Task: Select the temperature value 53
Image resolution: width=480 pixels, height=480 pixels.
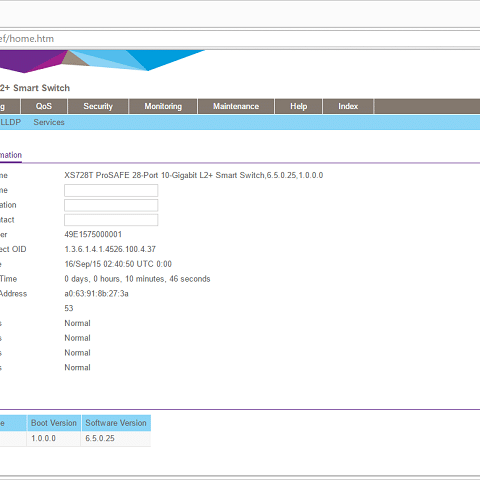Action: [x=69, y=308]
